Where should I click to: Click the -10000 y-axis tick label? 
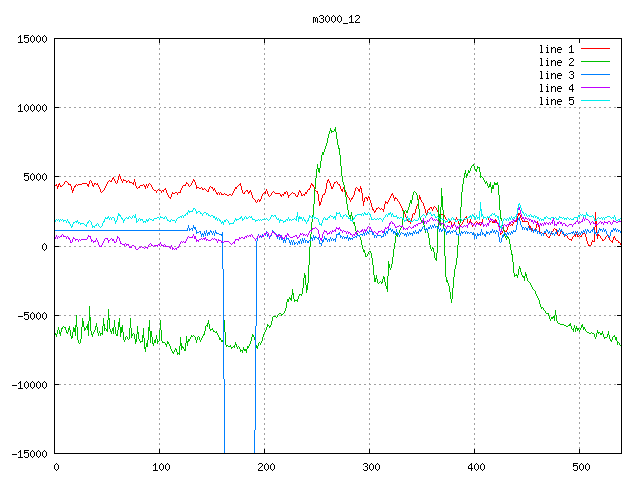click(x=29, y=385)
